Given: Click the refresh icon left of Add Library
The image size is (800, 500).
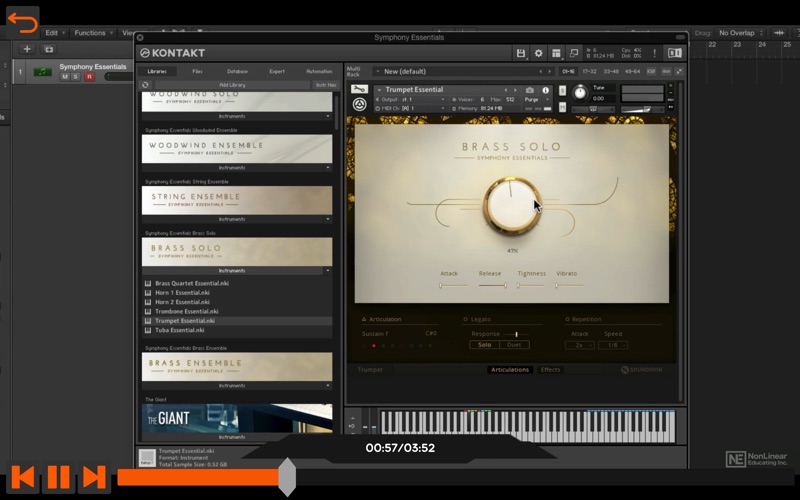Looking at the screenshot, I should (145, 85).
